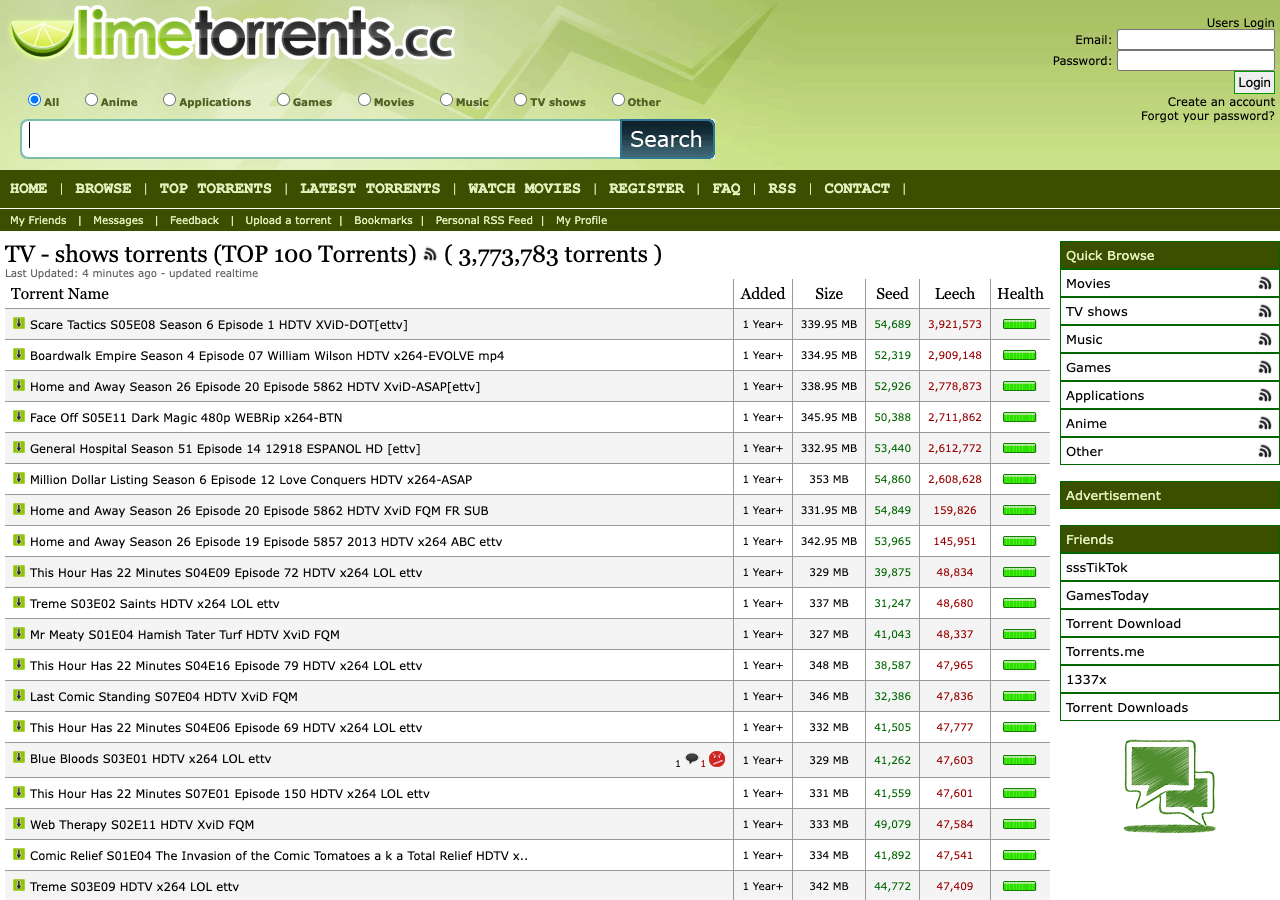Open the RSS feed icon next to Movies
Viewport: 1280px width, 900px height.
coord(1266,283)
